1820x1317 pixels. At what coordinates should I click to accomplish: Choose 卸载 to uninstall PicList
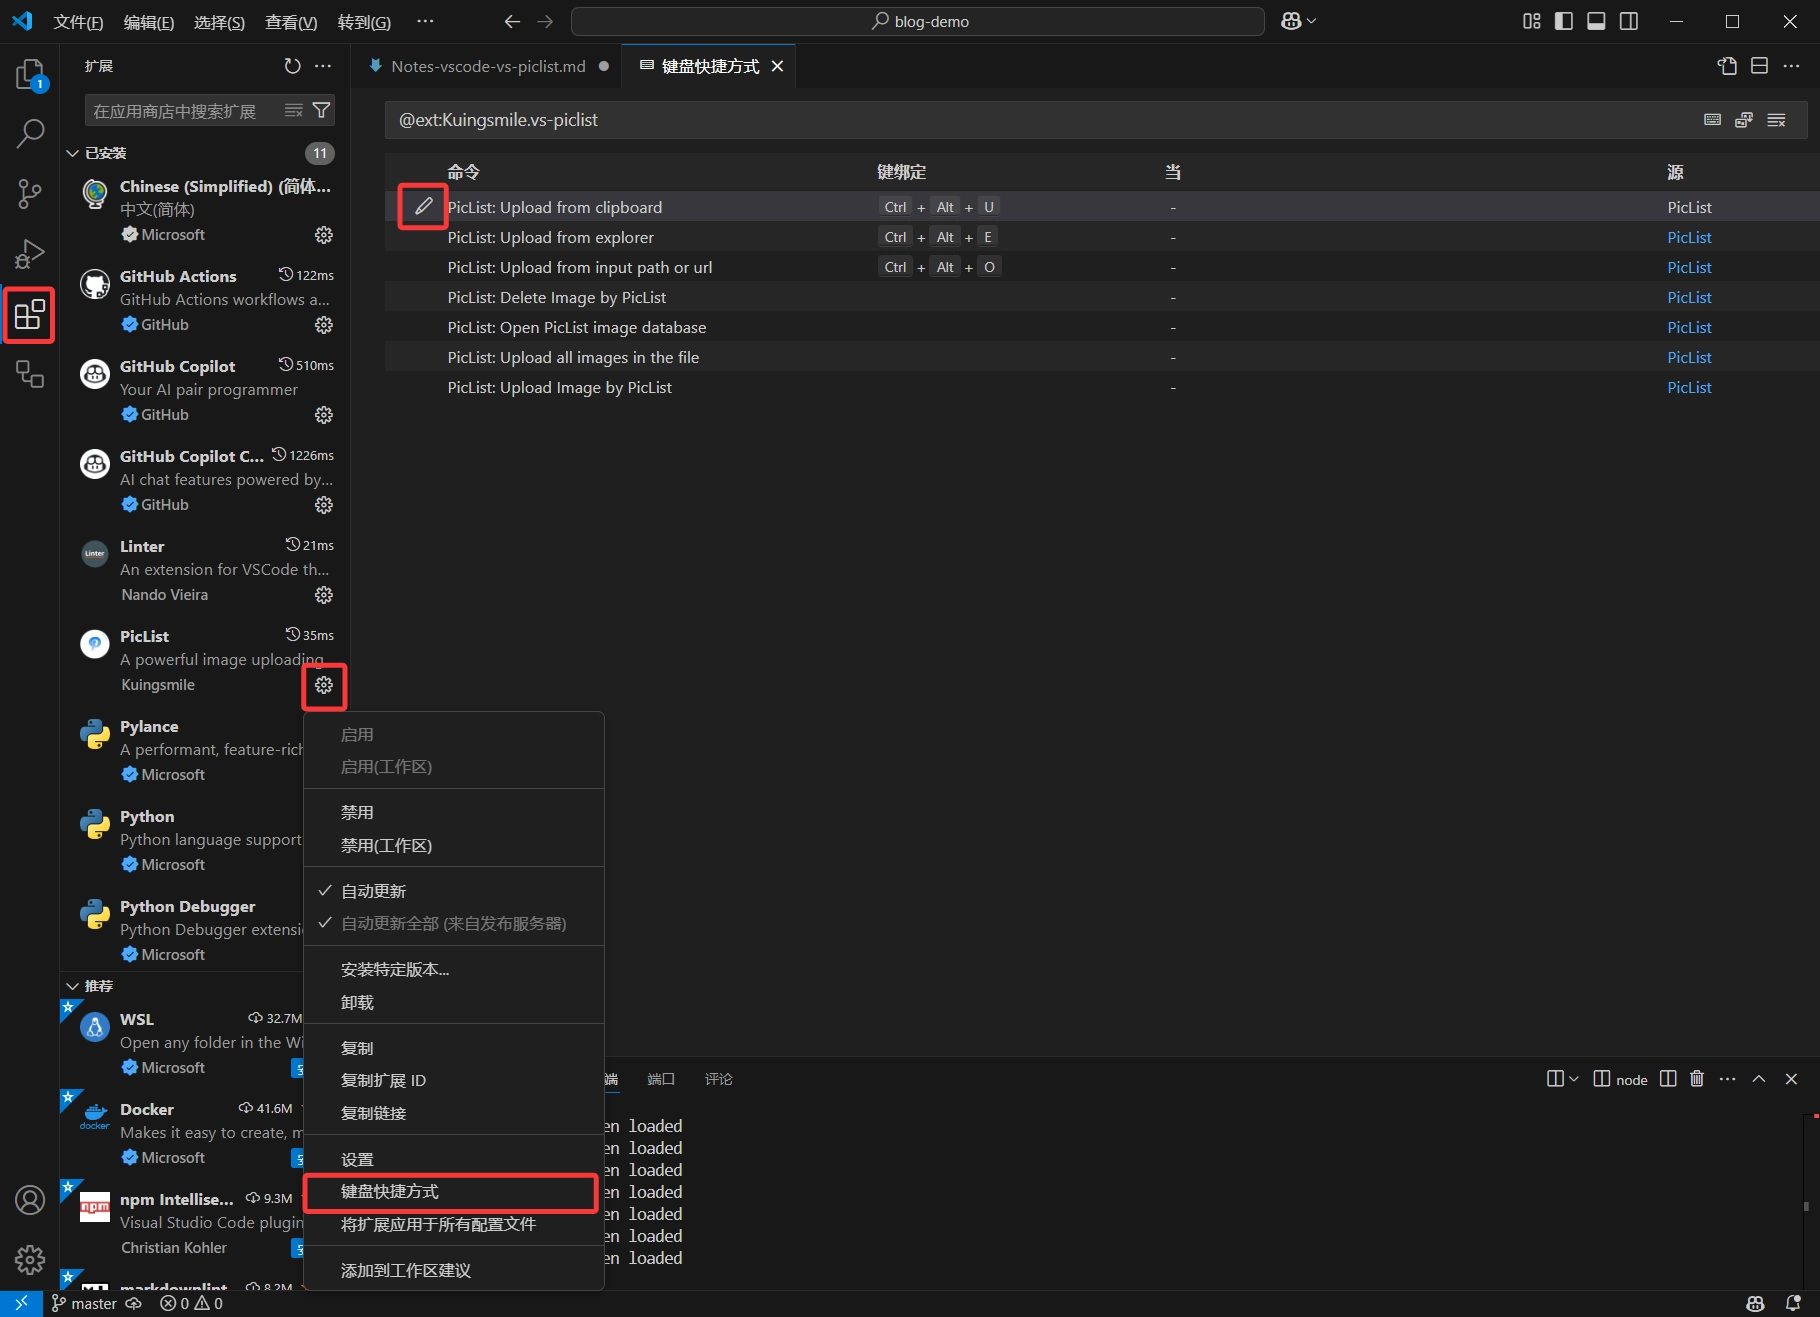454,1002
